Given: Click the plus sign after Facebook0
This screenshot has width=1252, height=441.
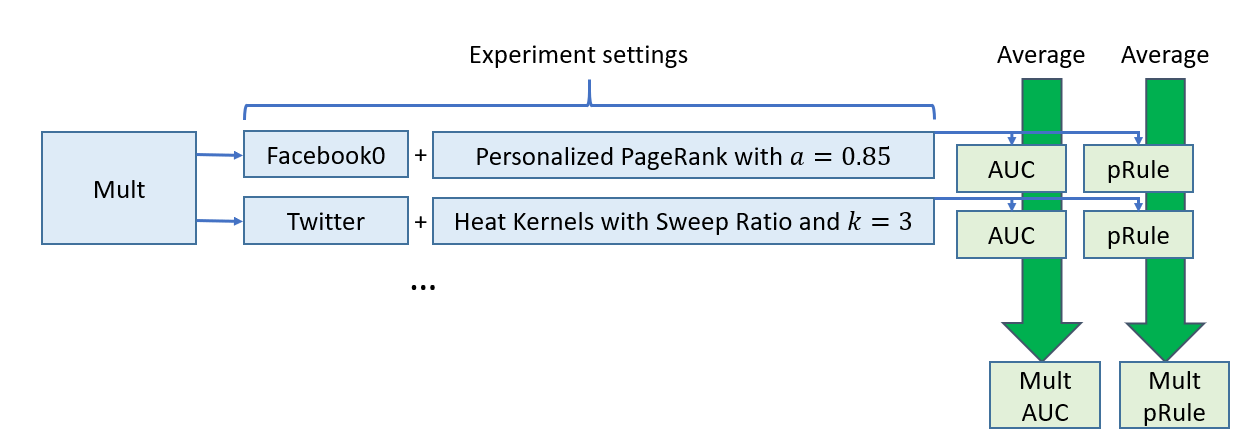Looking at the screenshot, I should coord(421,157).
